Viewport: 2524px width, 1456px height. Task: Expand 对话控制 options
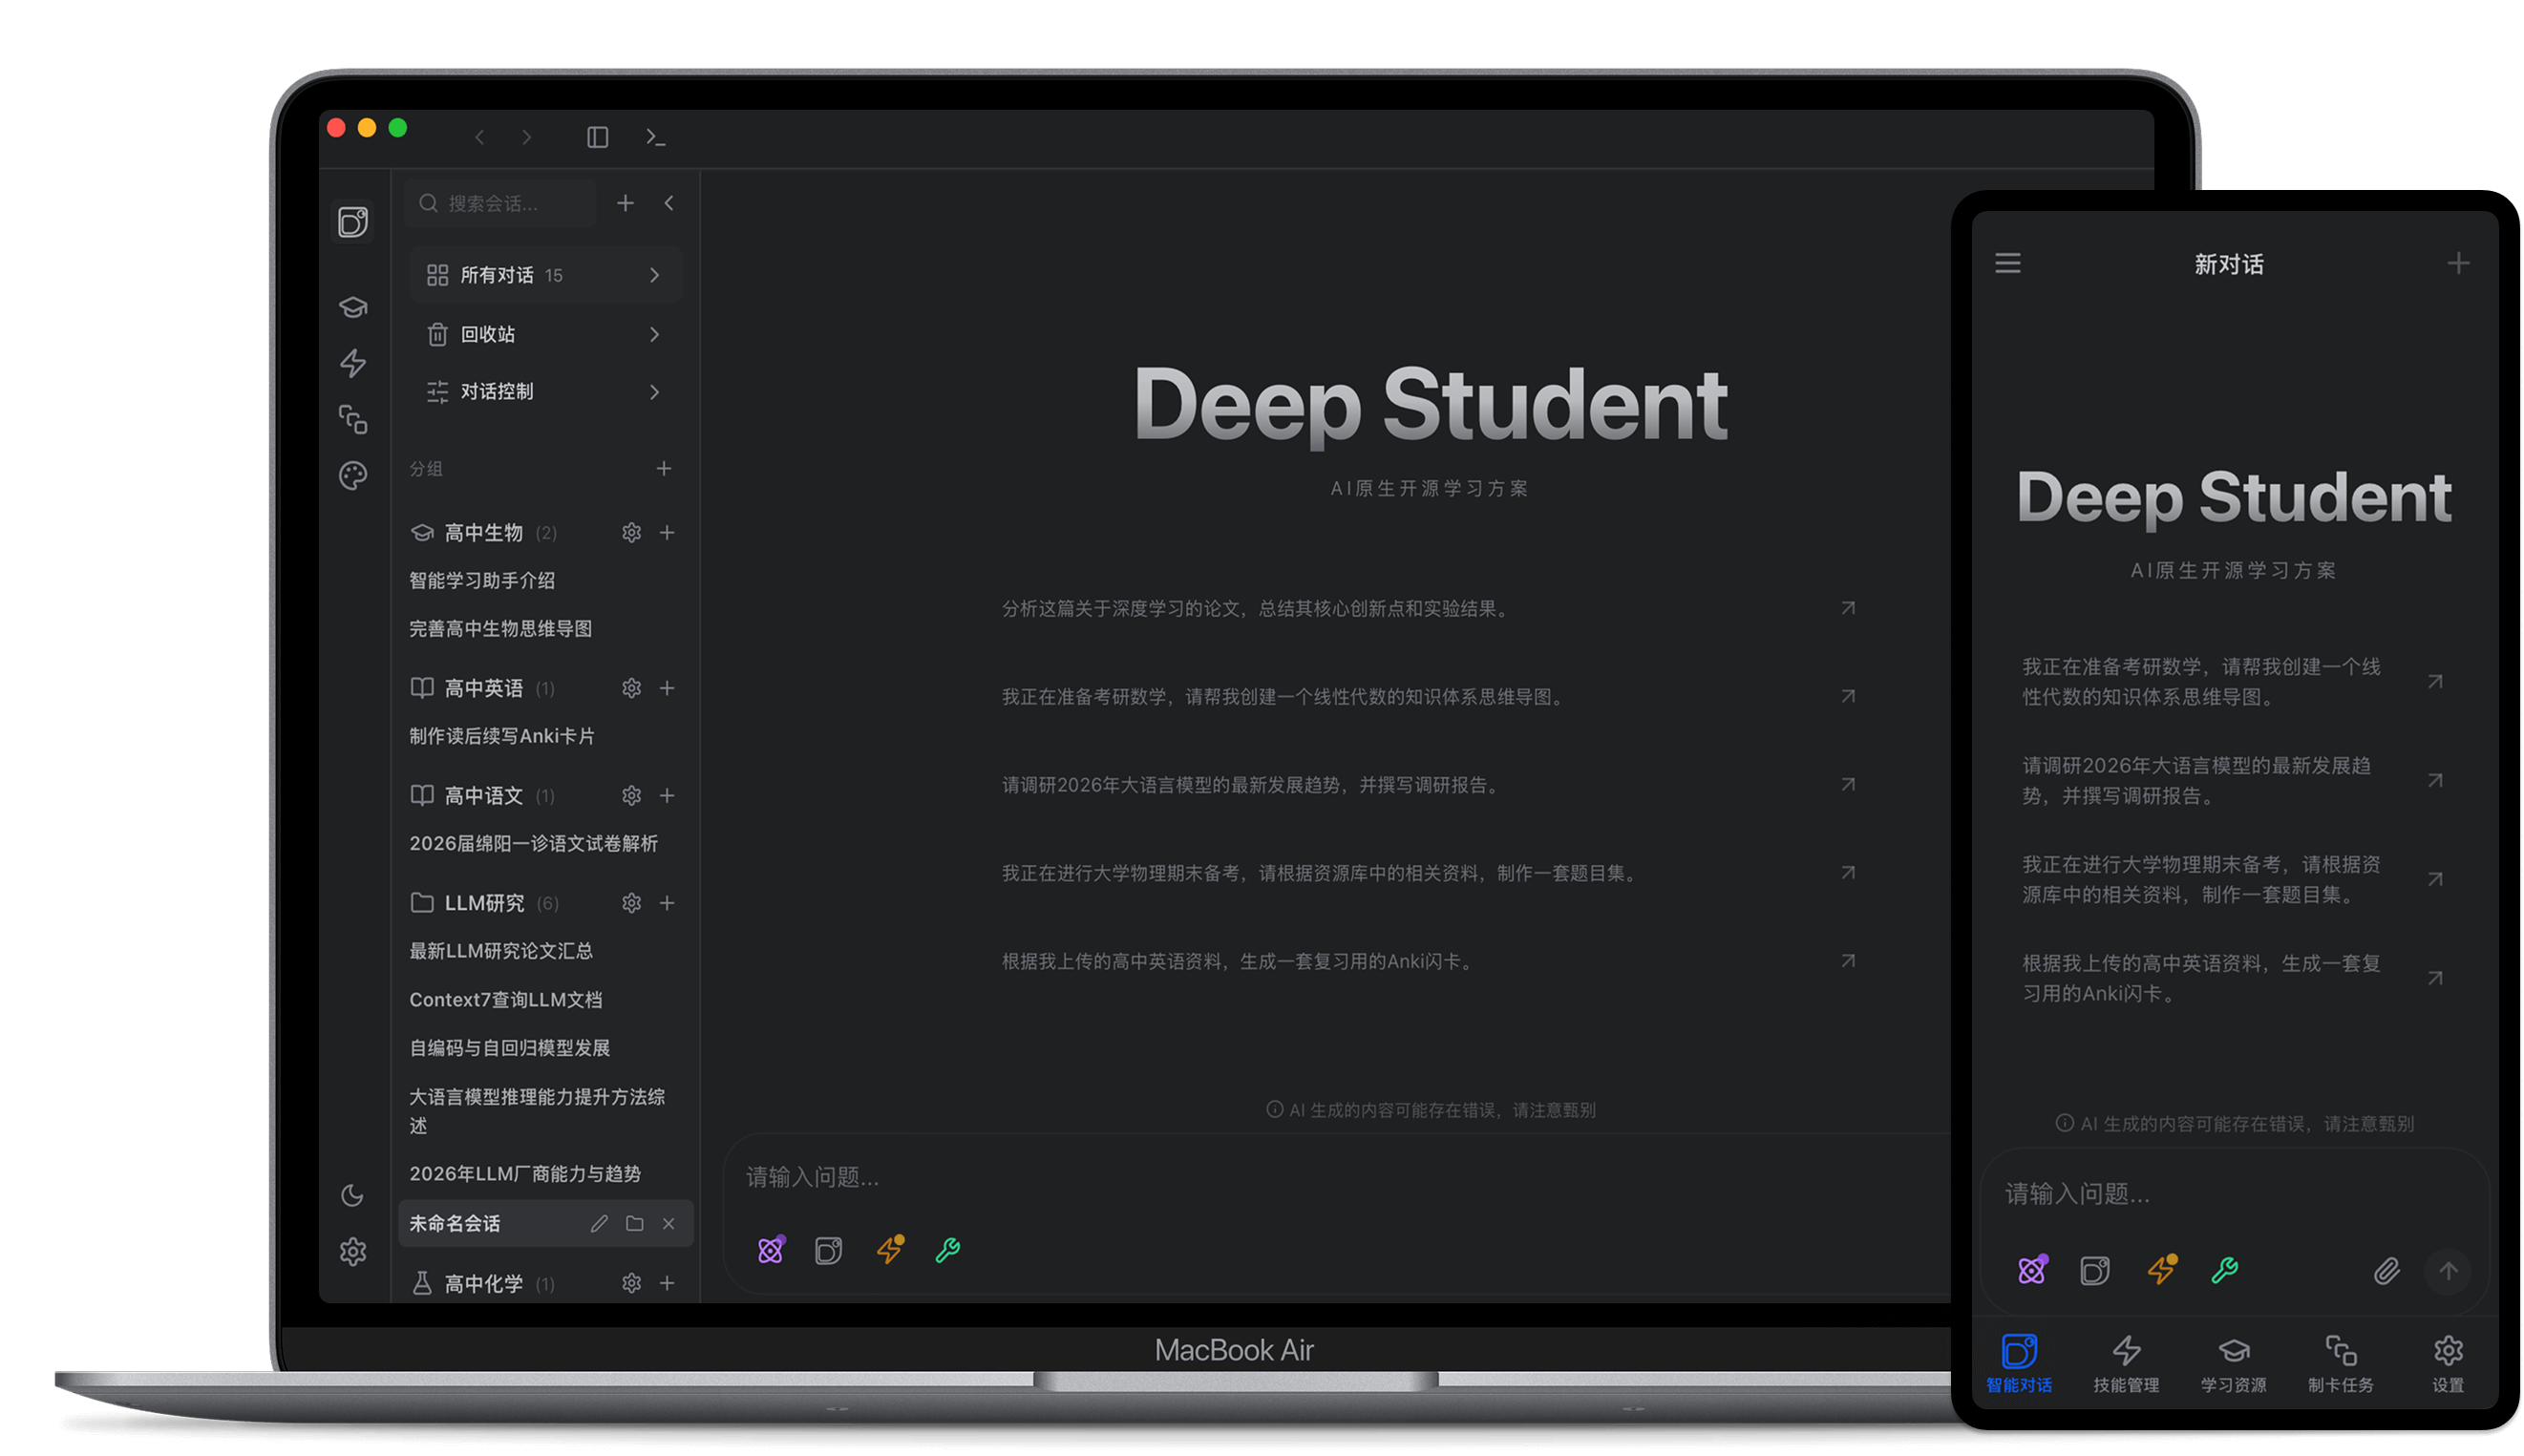click(654, 392)
